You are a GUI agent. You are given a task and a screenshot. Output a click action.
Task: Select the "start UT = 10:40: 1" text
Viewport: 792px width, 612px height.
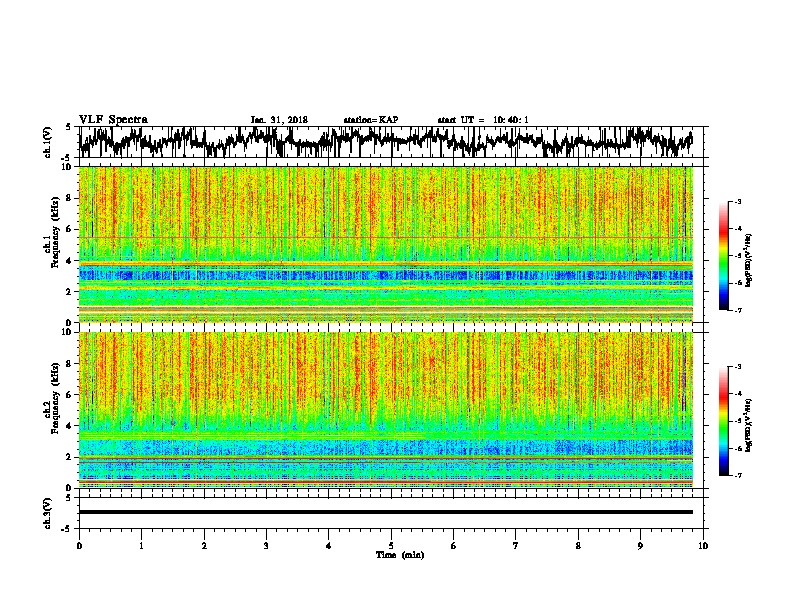pos(483,120)
